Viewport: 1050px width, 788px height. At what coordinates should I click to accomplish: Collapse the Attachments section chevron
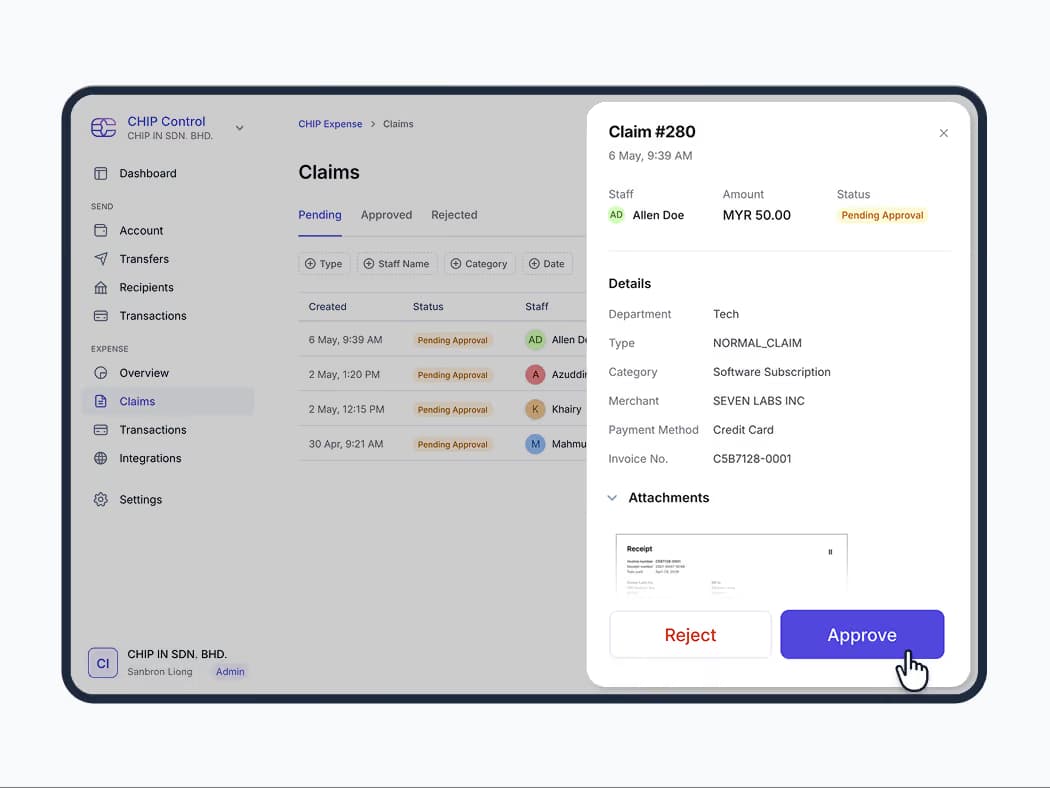pos(612,497)
